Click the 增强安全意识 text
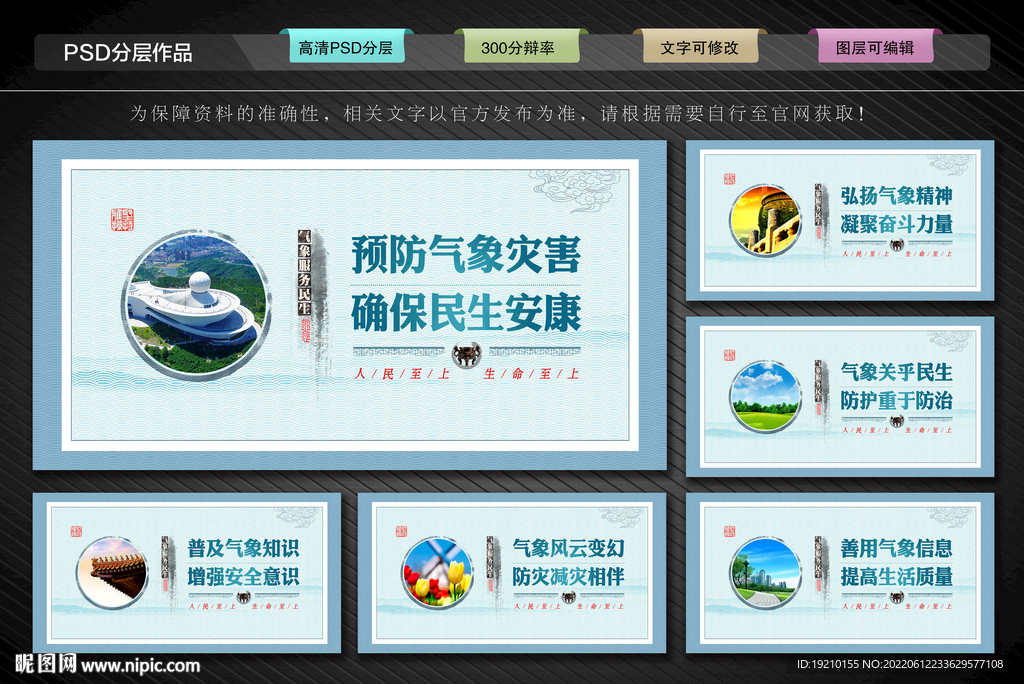The width and height of the screenshot is (1024, 684). coord(244,577)
